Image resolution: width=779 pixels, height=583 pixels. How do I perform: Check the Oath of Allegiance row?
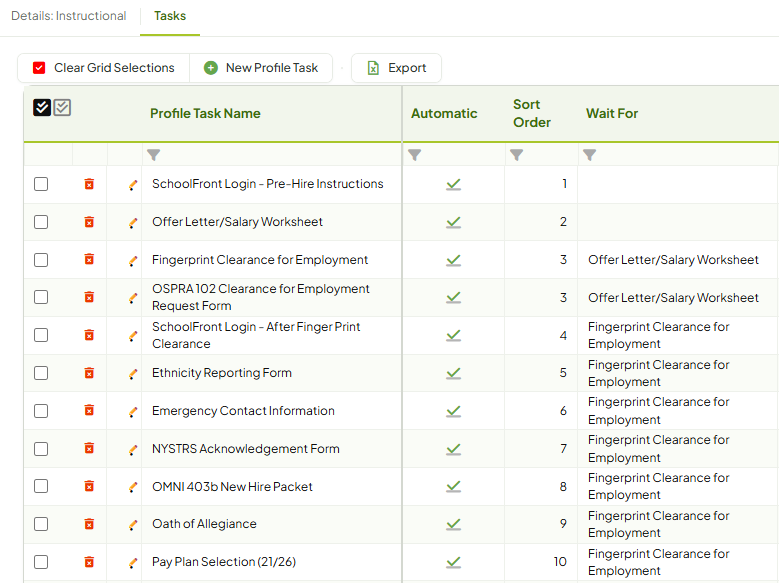(x=41, y=524)
